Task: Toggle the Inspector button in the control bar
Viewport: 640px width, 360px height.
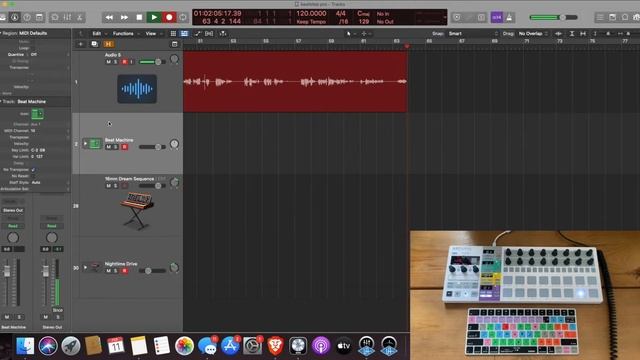Action: tap(15, 18)
